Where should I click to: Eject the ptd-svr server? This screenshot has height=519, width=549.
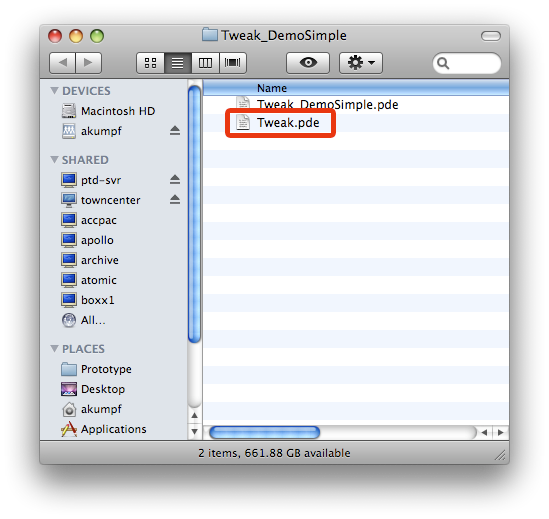[175, 180]
